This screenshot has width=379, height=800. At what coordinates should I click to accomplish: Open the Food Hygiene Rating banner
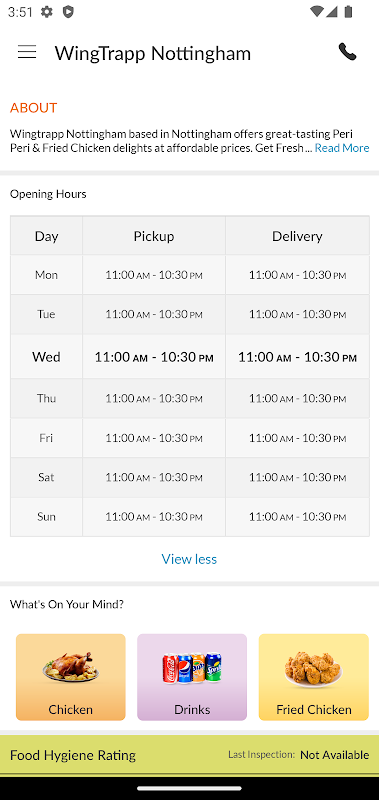189,755
